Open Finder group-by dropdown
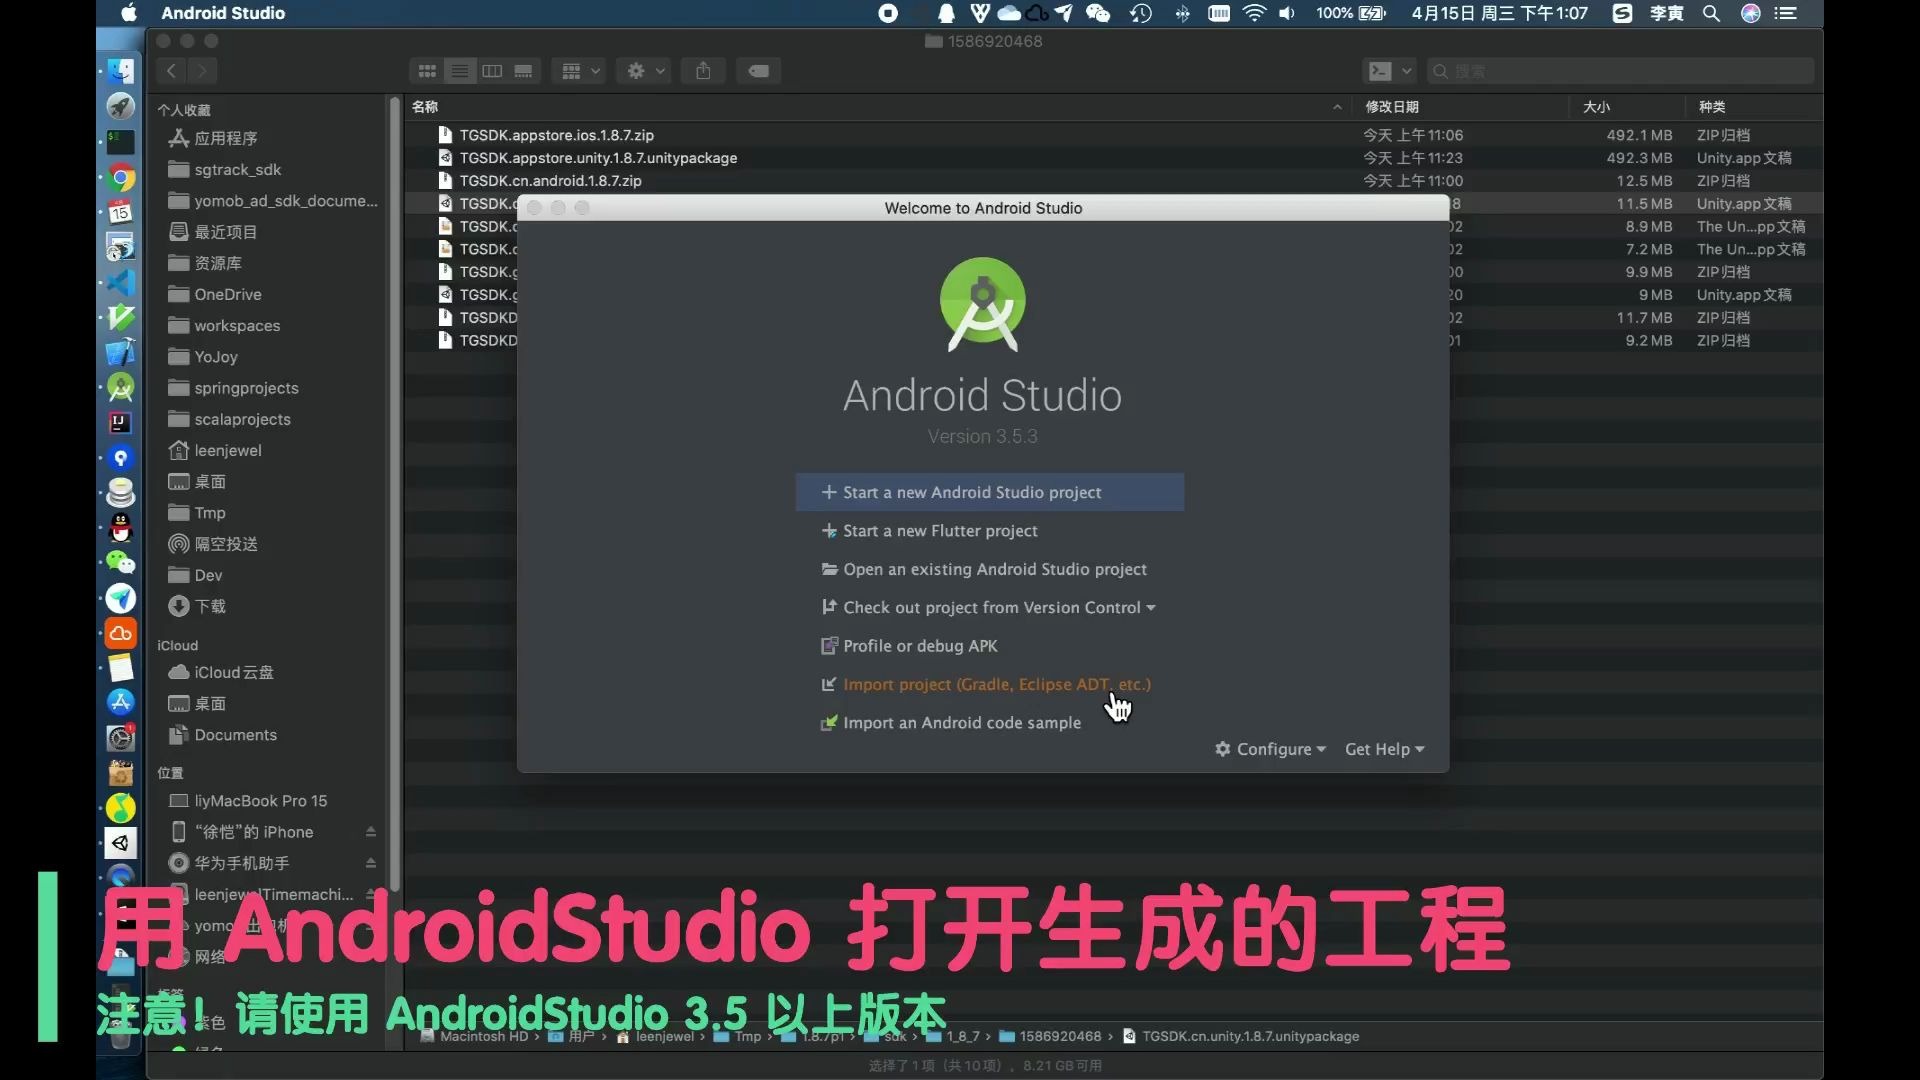The height and width of the screenshot is (1080, 1920). [x=580, y=71]
